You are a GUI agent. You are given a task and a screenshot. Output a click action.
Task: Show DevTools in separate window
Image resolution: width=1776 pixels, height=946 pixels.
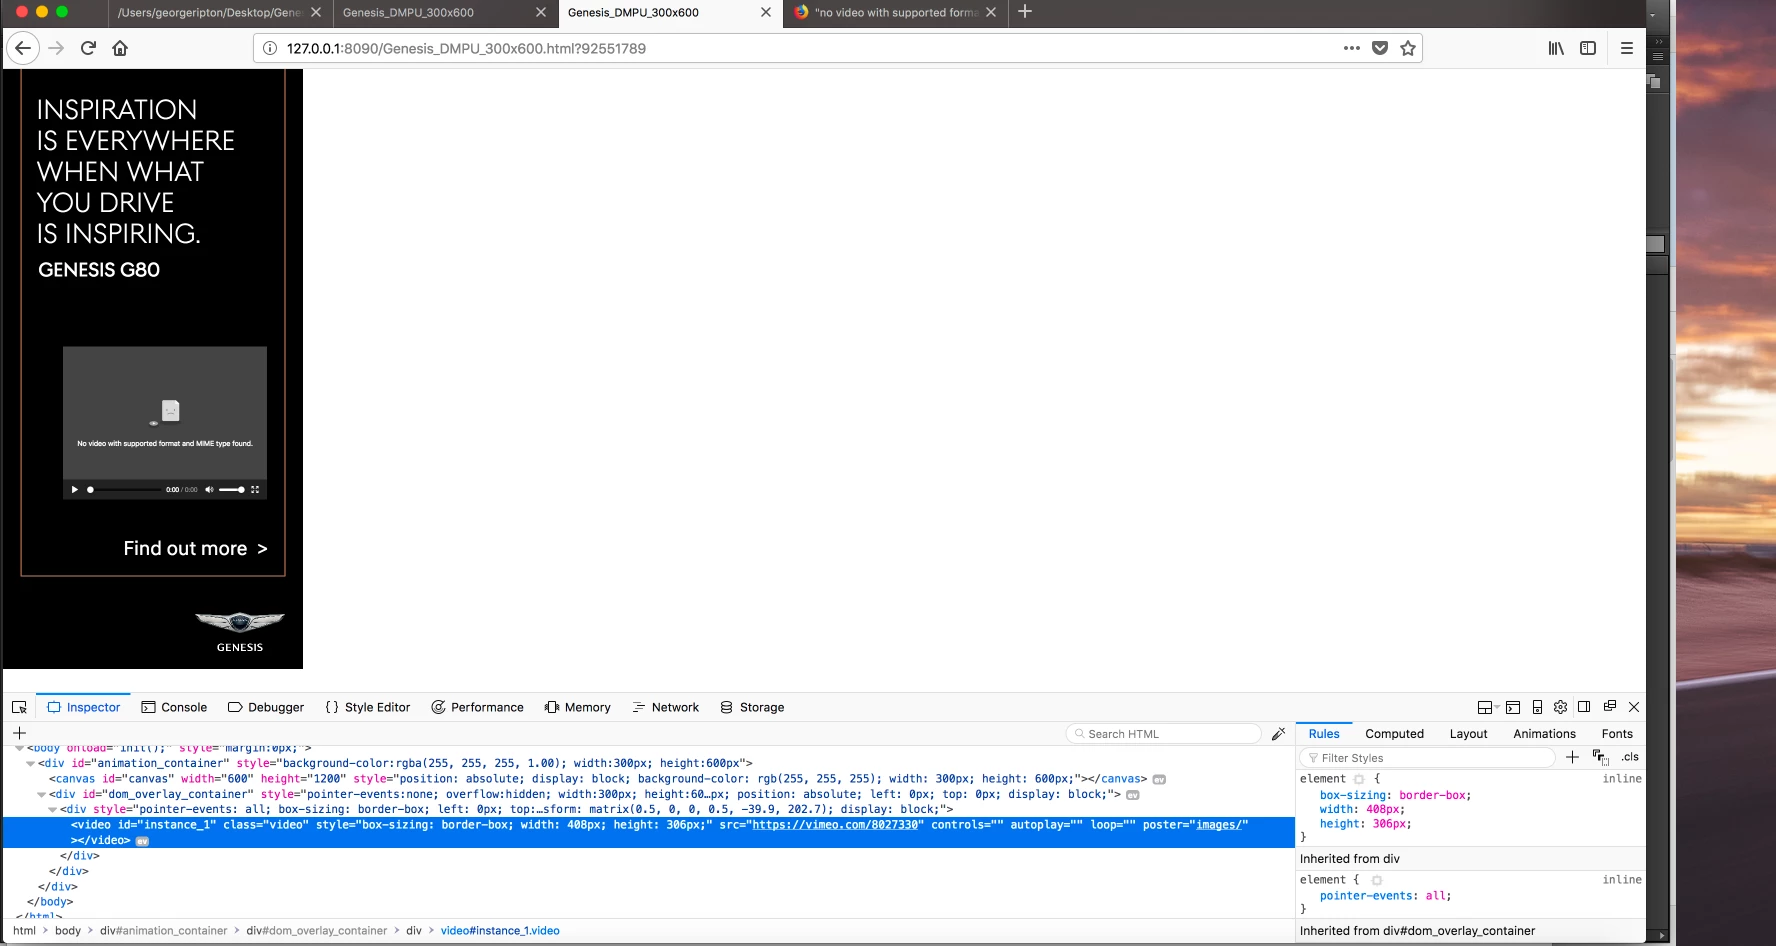1610,707
